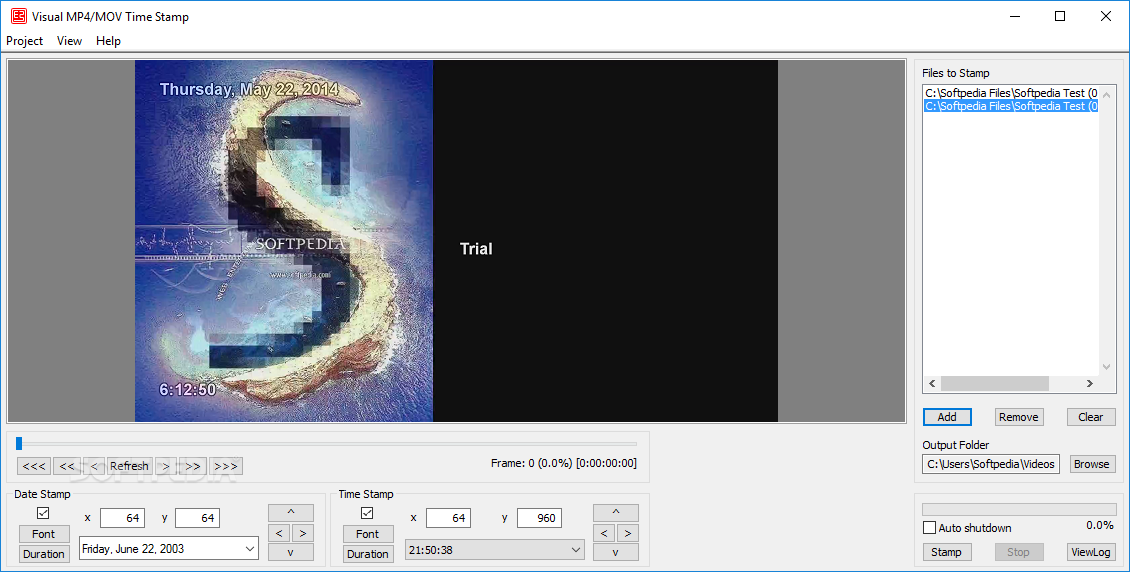Move Time Stamp down with v arrow
Screen dimensions: 1130x572
click(615, 553)
